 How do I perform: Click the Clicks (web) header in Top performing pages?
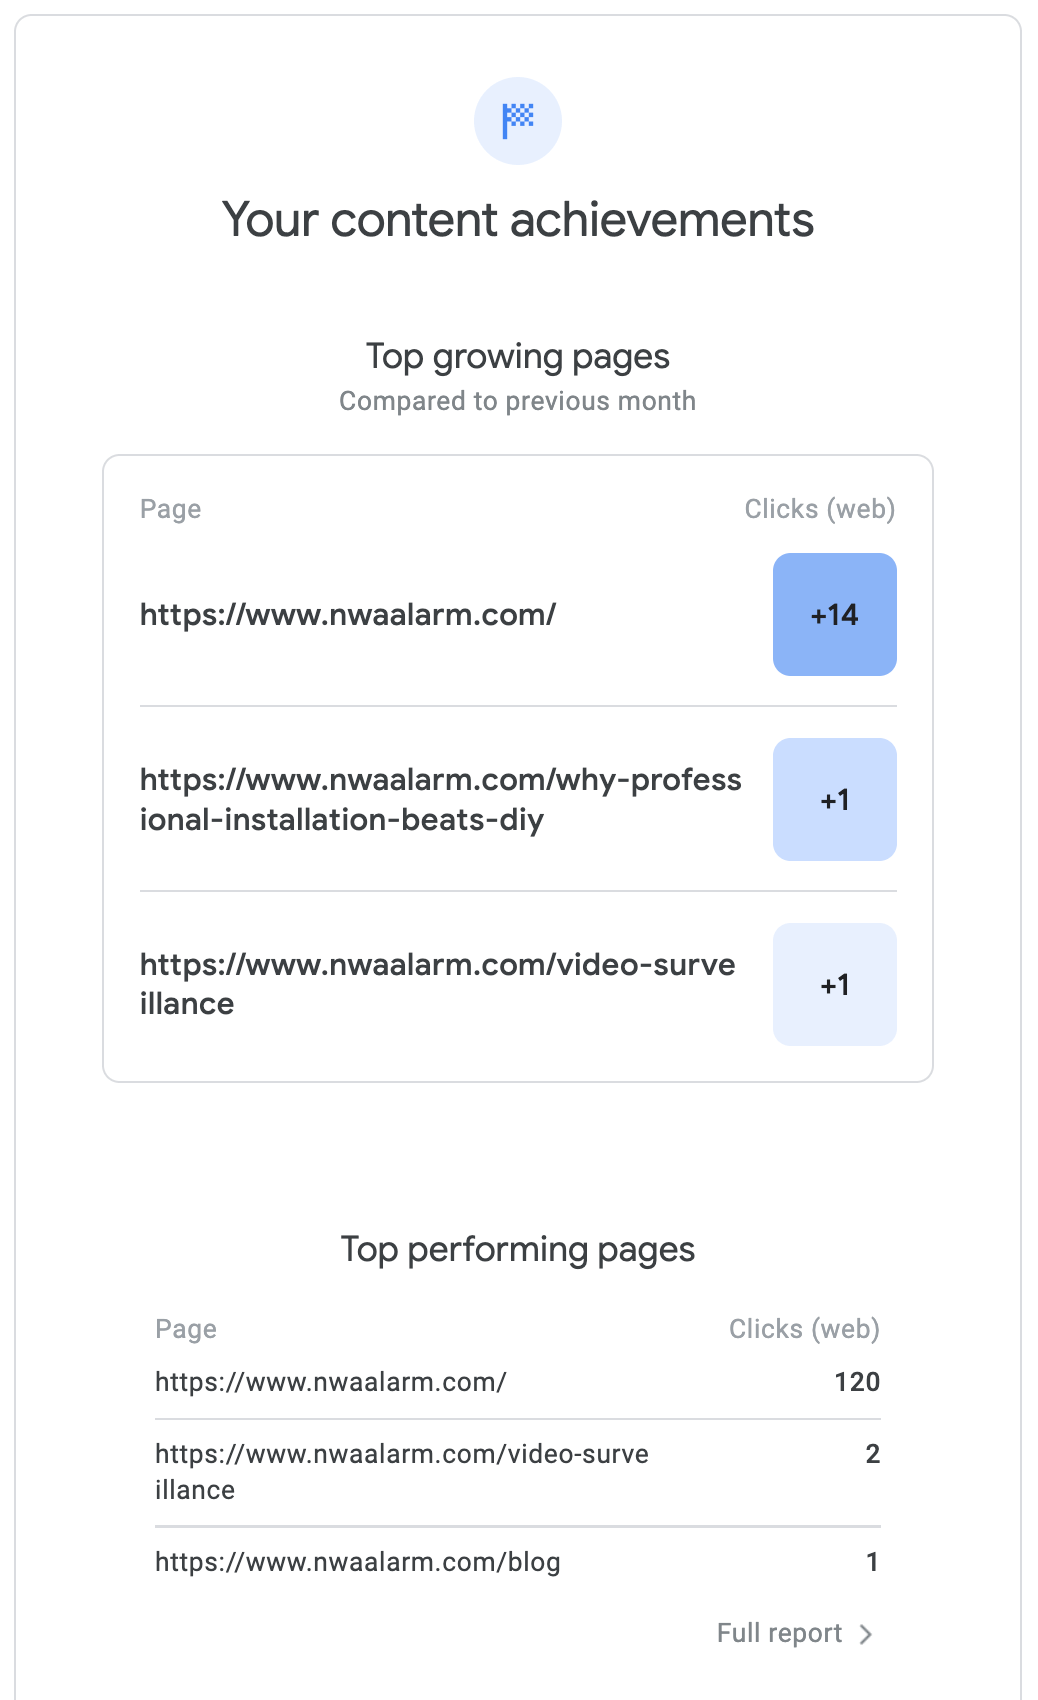(x=804, y=1329)
